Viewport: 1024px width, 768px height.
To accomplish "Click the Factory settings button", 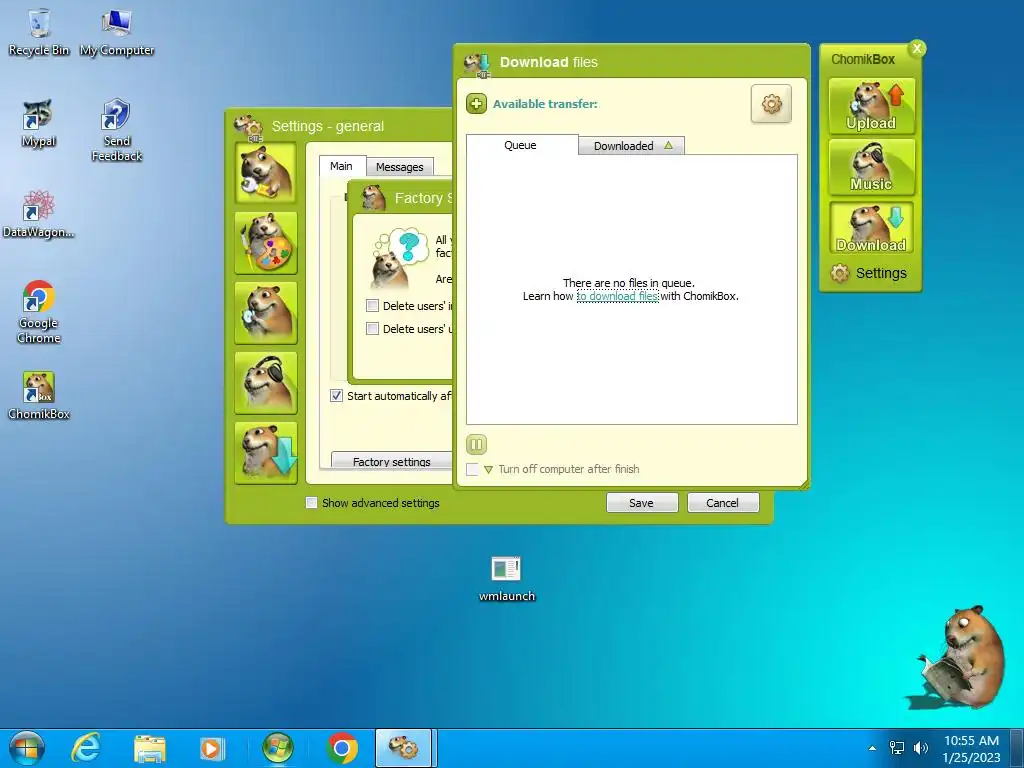I will [x=392, y=461].
